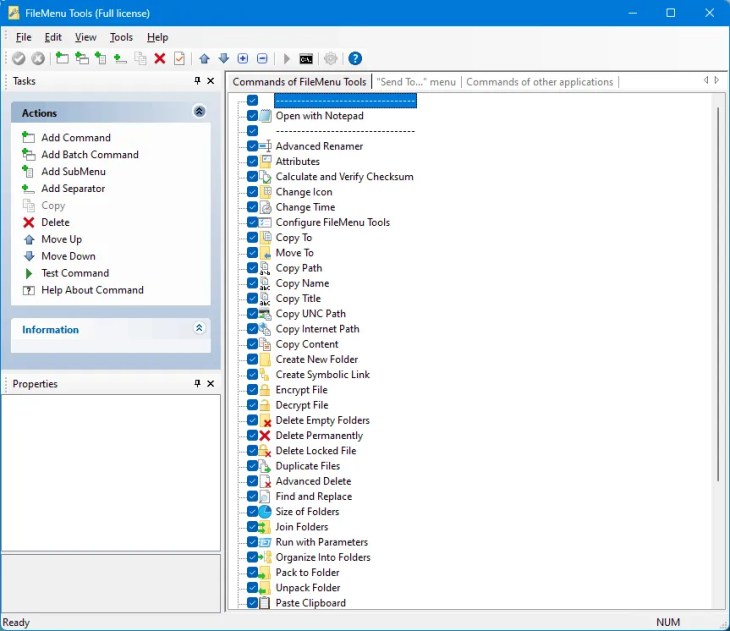Image resolution: width=730 pixels, height=631 pixels.
Task: Click the Open with Notepad icon
Action: coord(265,116)
